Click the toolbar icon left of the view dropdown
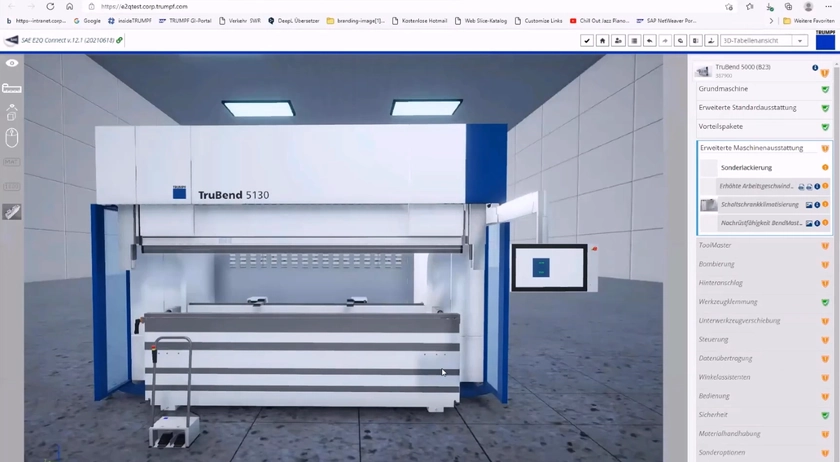Viewport: 840px width, 462px height. point(711,41)
